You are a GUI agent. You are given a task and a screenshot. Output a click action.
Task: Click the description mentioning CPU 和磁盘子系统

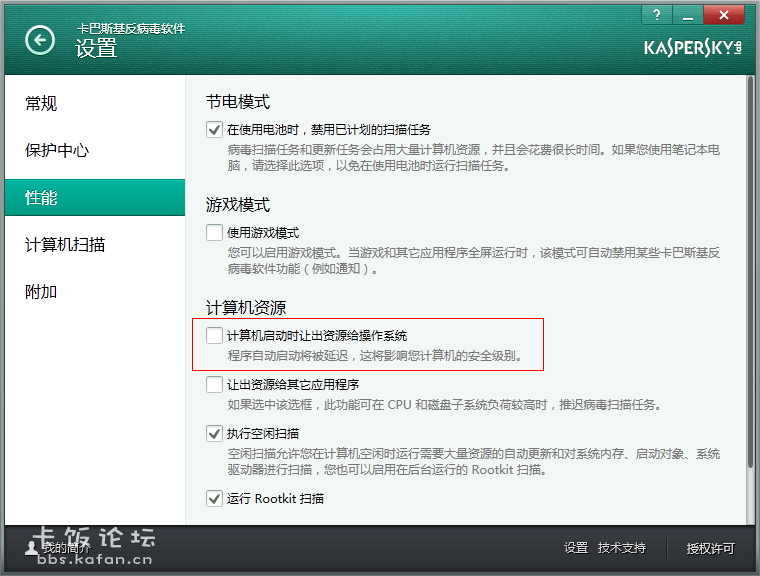click(444, 405)
